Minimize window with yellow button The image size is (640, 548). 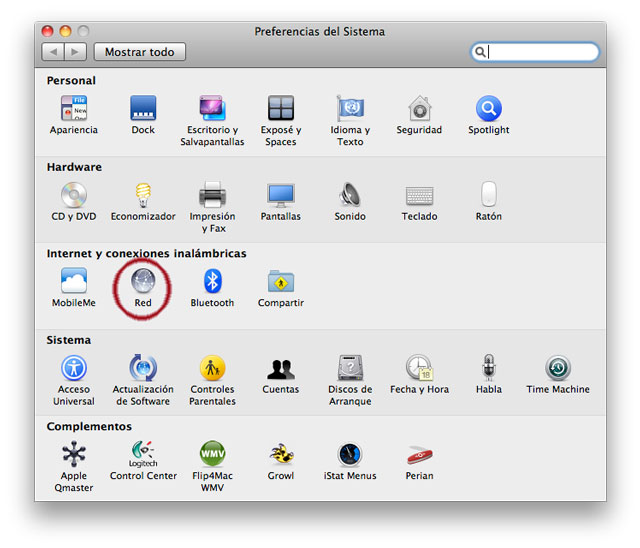(66, 31)
